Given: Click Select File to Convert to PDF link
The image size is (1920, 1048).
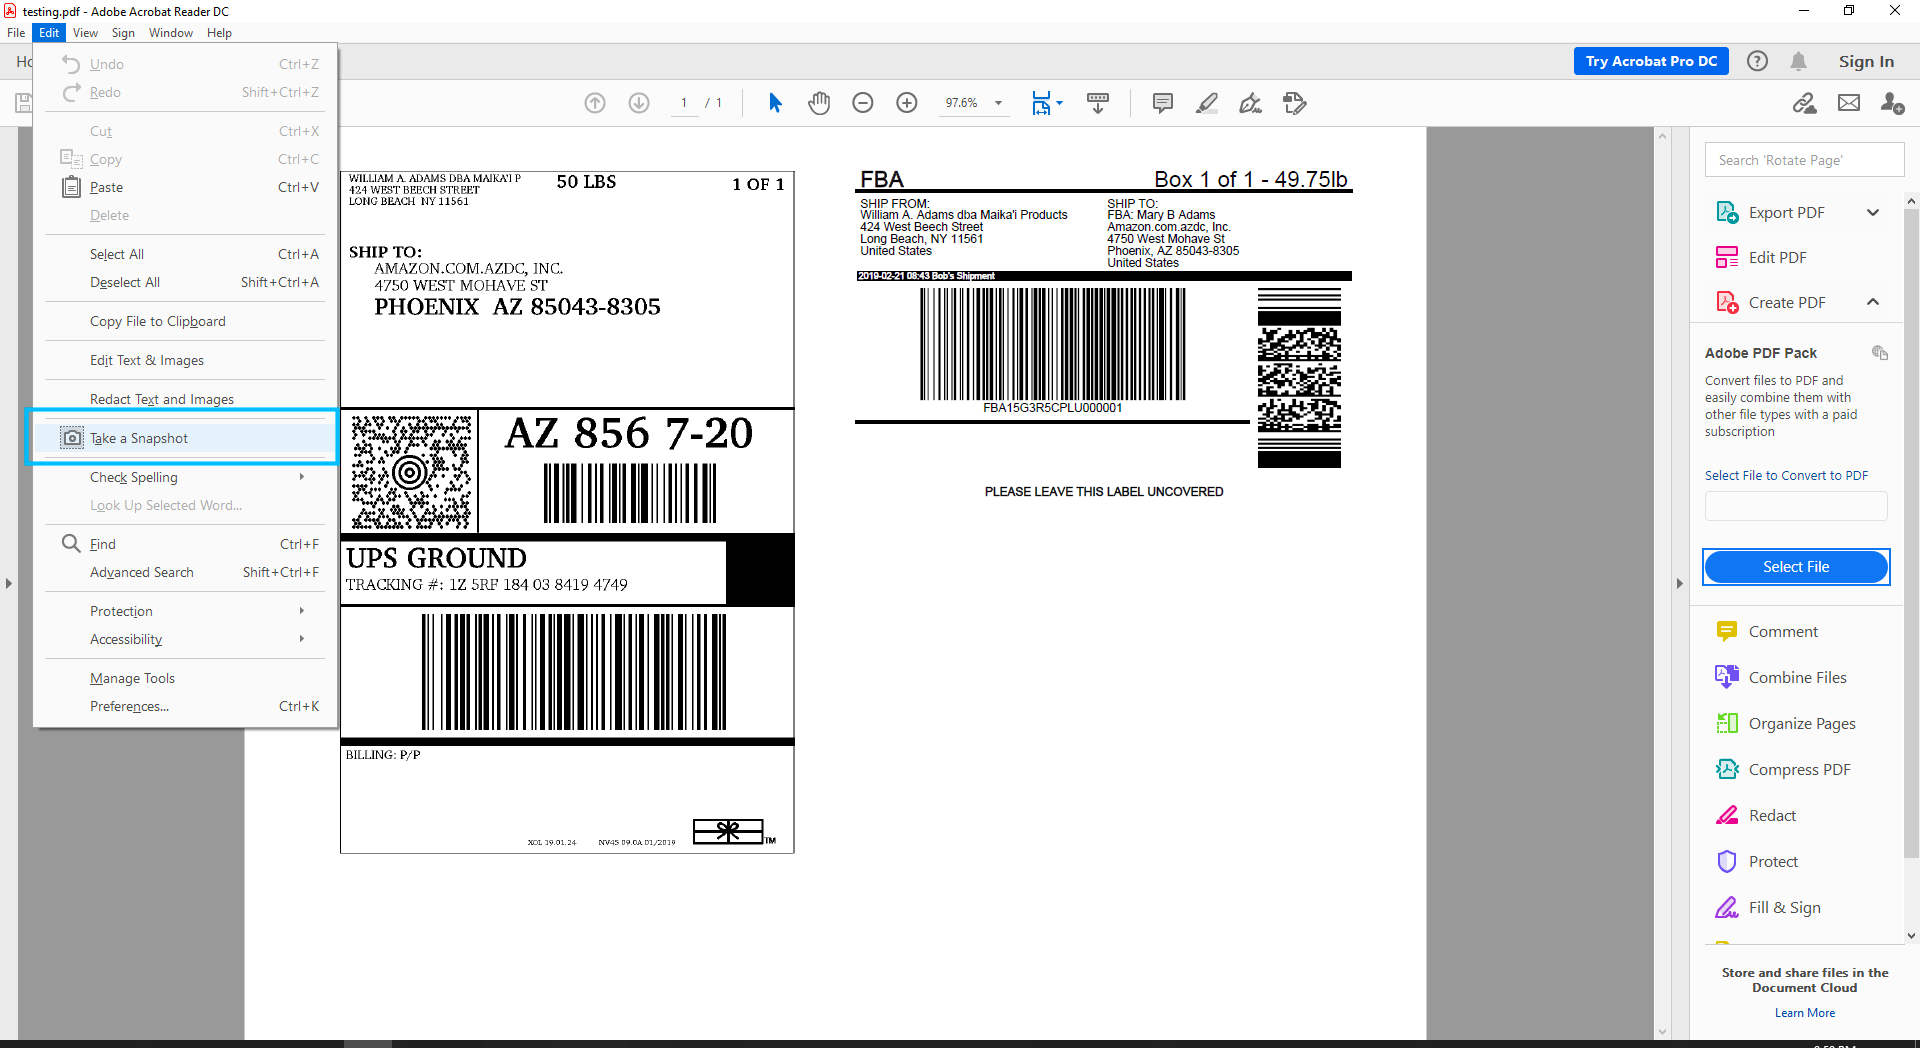Looking at the screenshot, I should 1786,476.
